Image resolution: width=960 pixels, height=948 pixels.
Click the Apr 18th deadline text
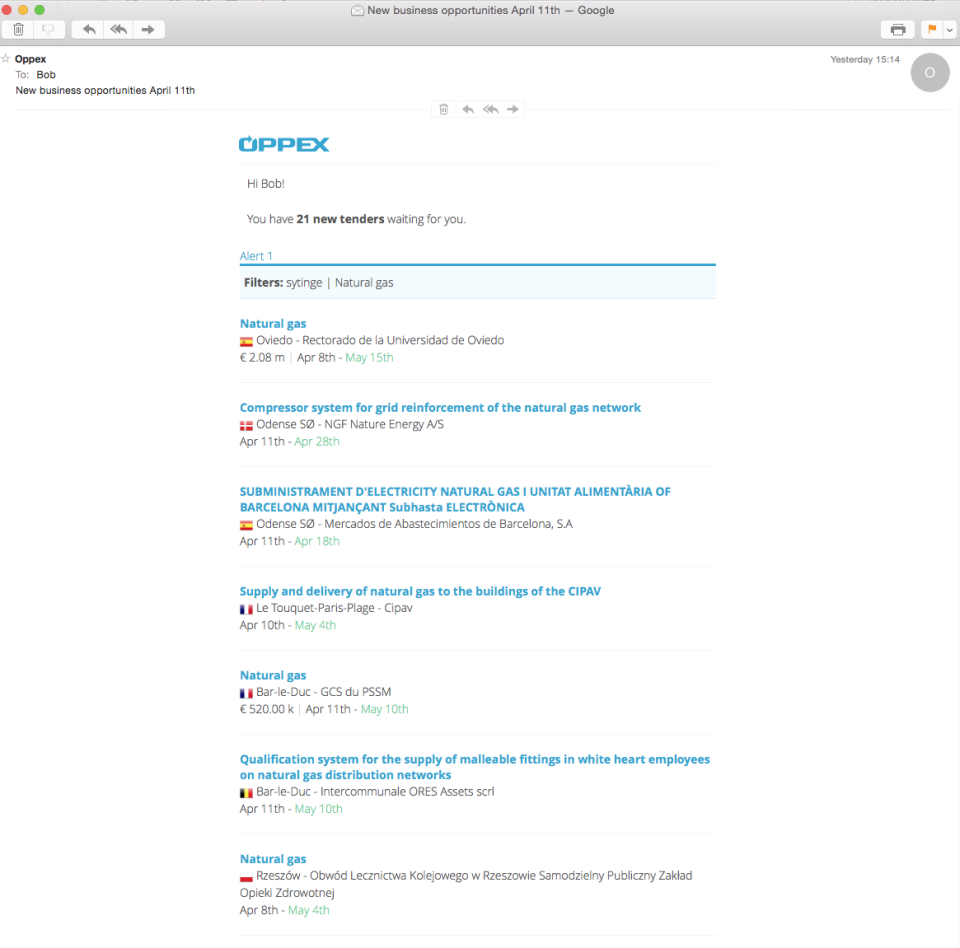317,541
